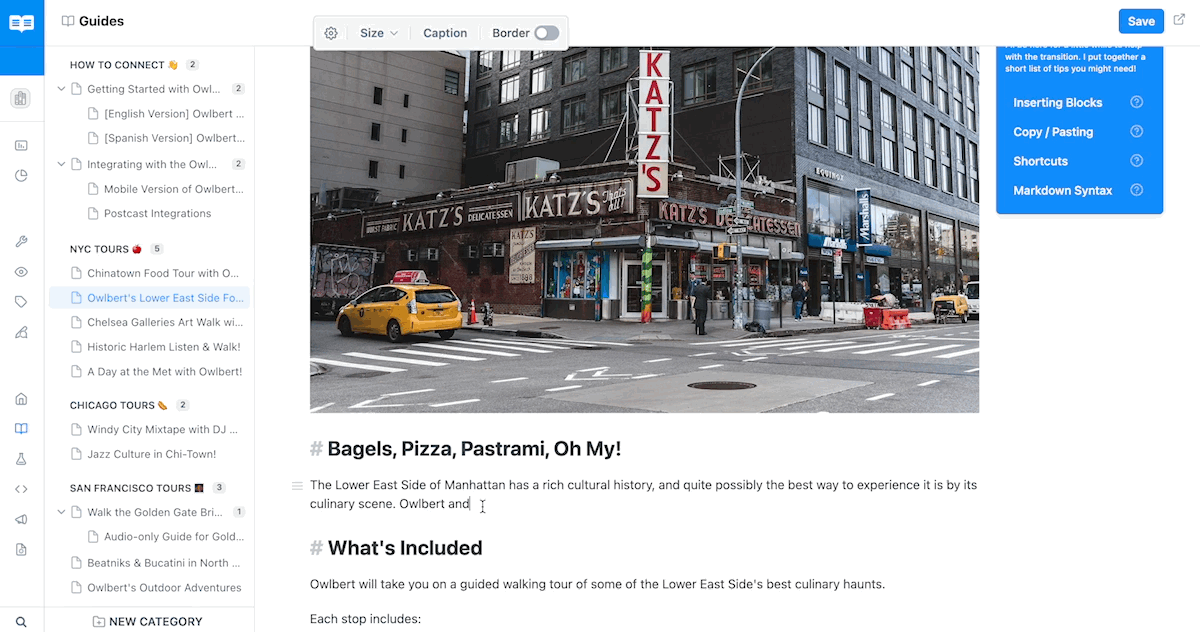Click help icon next to Inserting Blocks
This screenshot has width=1200, height=632.
pos(1136,102)
